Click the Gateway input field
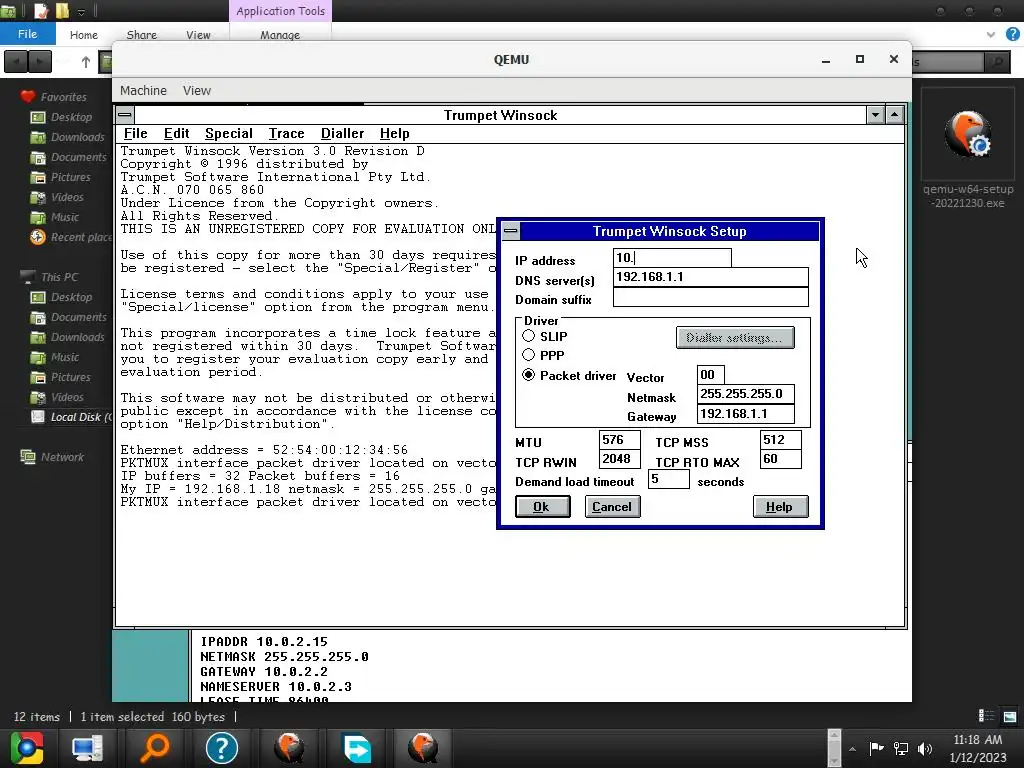Viewport: 1024px width, 768px height. (746, 413)
